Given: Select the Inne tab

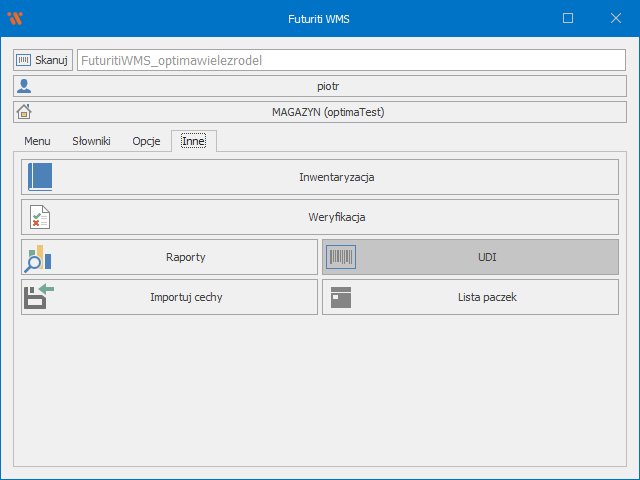Looking at the screenshot, I should pos(193,141).
